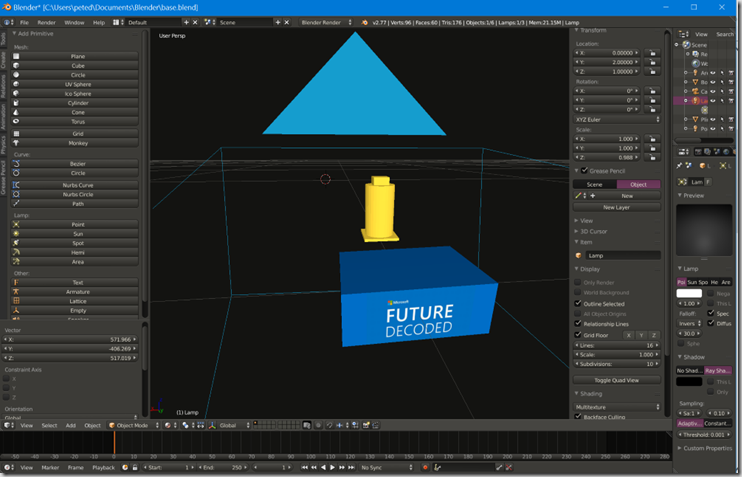Add a Cube mesh primitive

(74, 66)
